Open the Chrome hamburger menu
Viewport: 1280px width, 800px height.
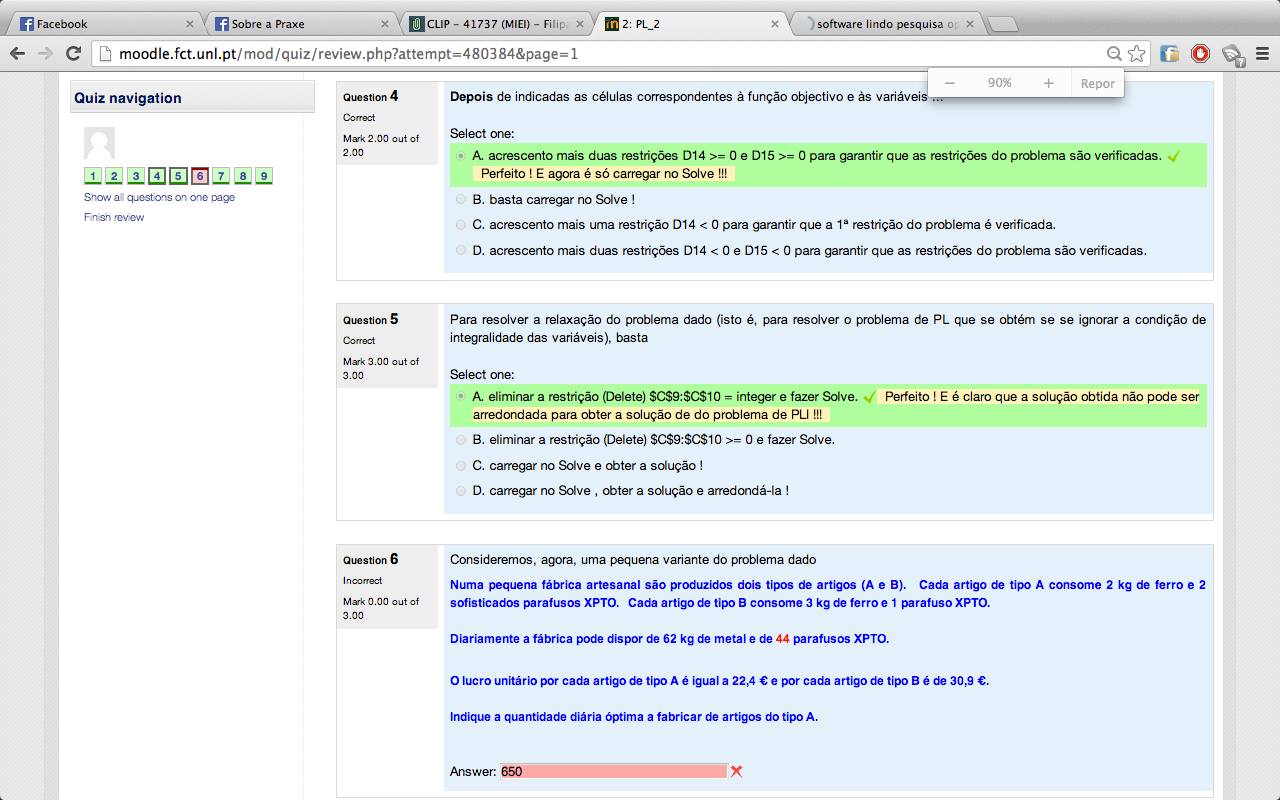pyautogui.click(x=1262, y=54)
